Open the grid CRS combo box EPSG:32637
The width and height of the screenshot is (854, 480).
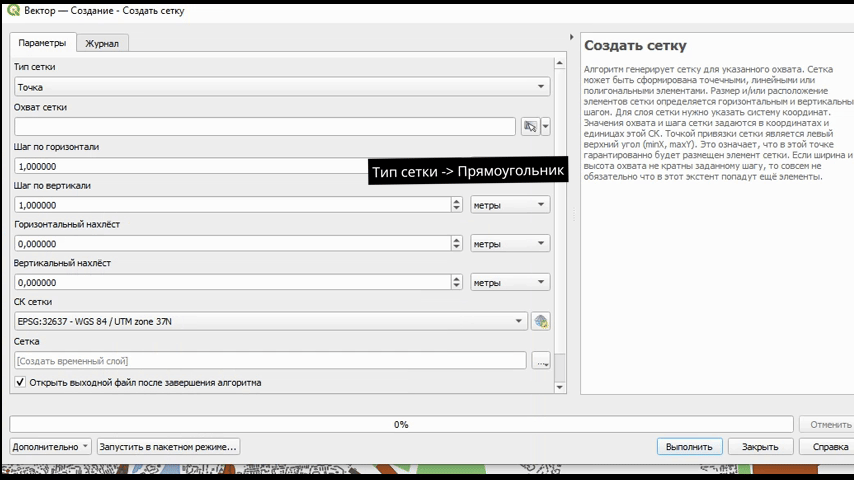tap(270, 321)
